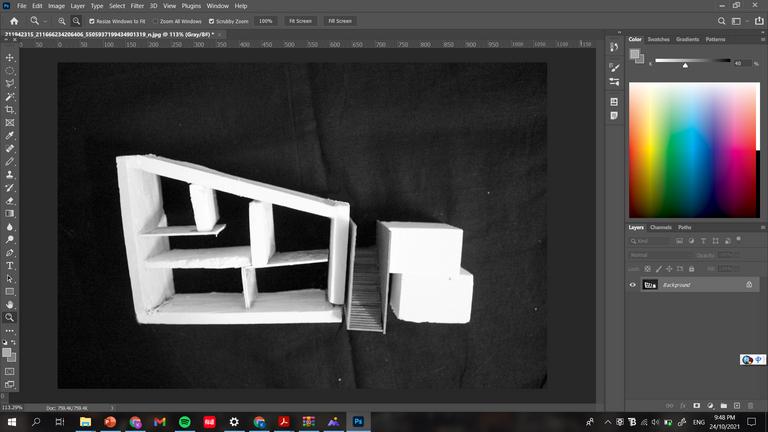
Task: Create a new layer icon
Action: pos(737,406)
